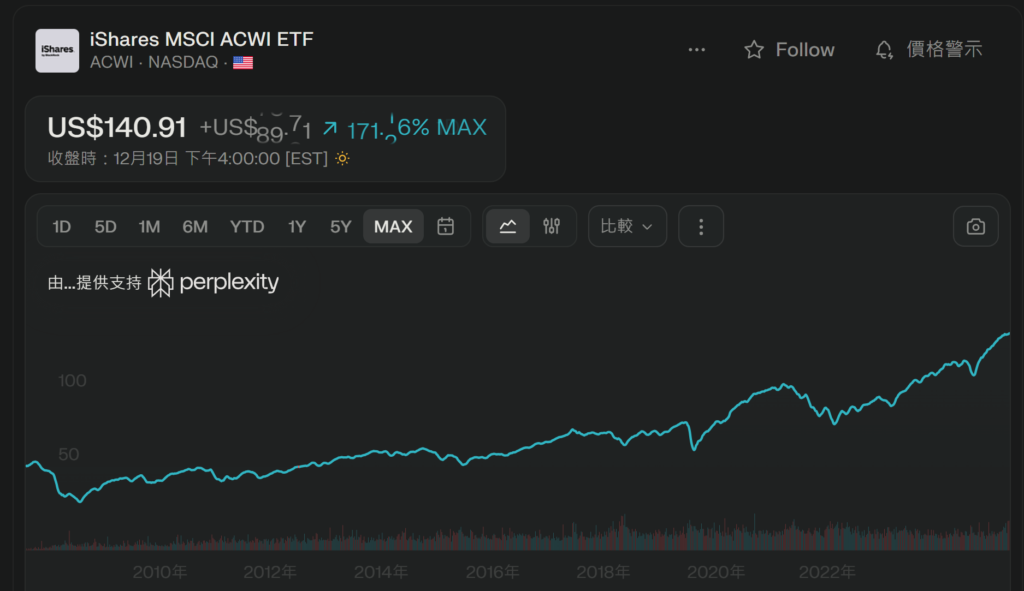Switch chart range to 1D
The width and height of the screenshot is (1024, 591).
62,227
